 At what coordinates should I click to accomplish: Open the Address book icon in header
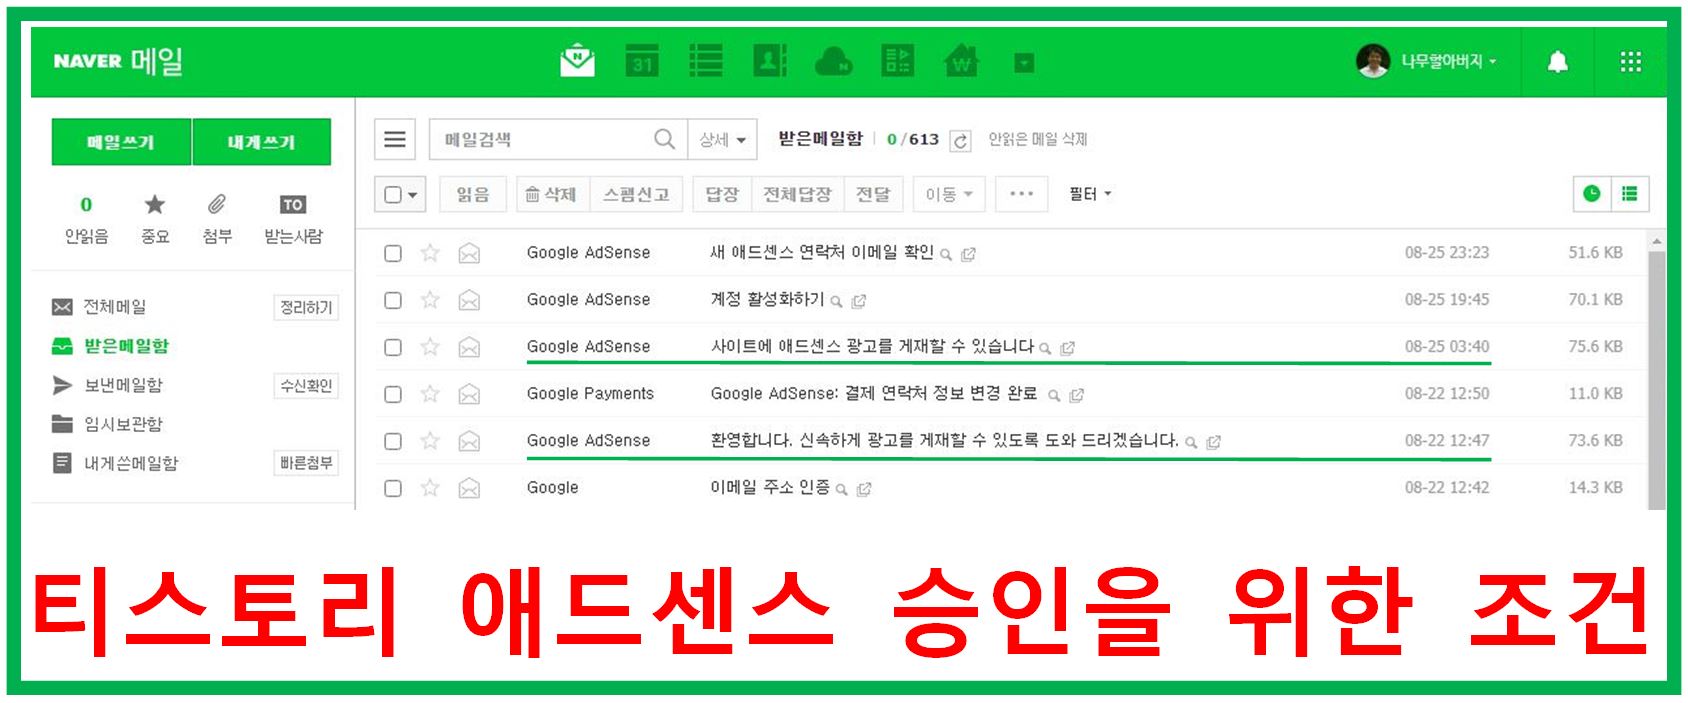click(770, 61)
